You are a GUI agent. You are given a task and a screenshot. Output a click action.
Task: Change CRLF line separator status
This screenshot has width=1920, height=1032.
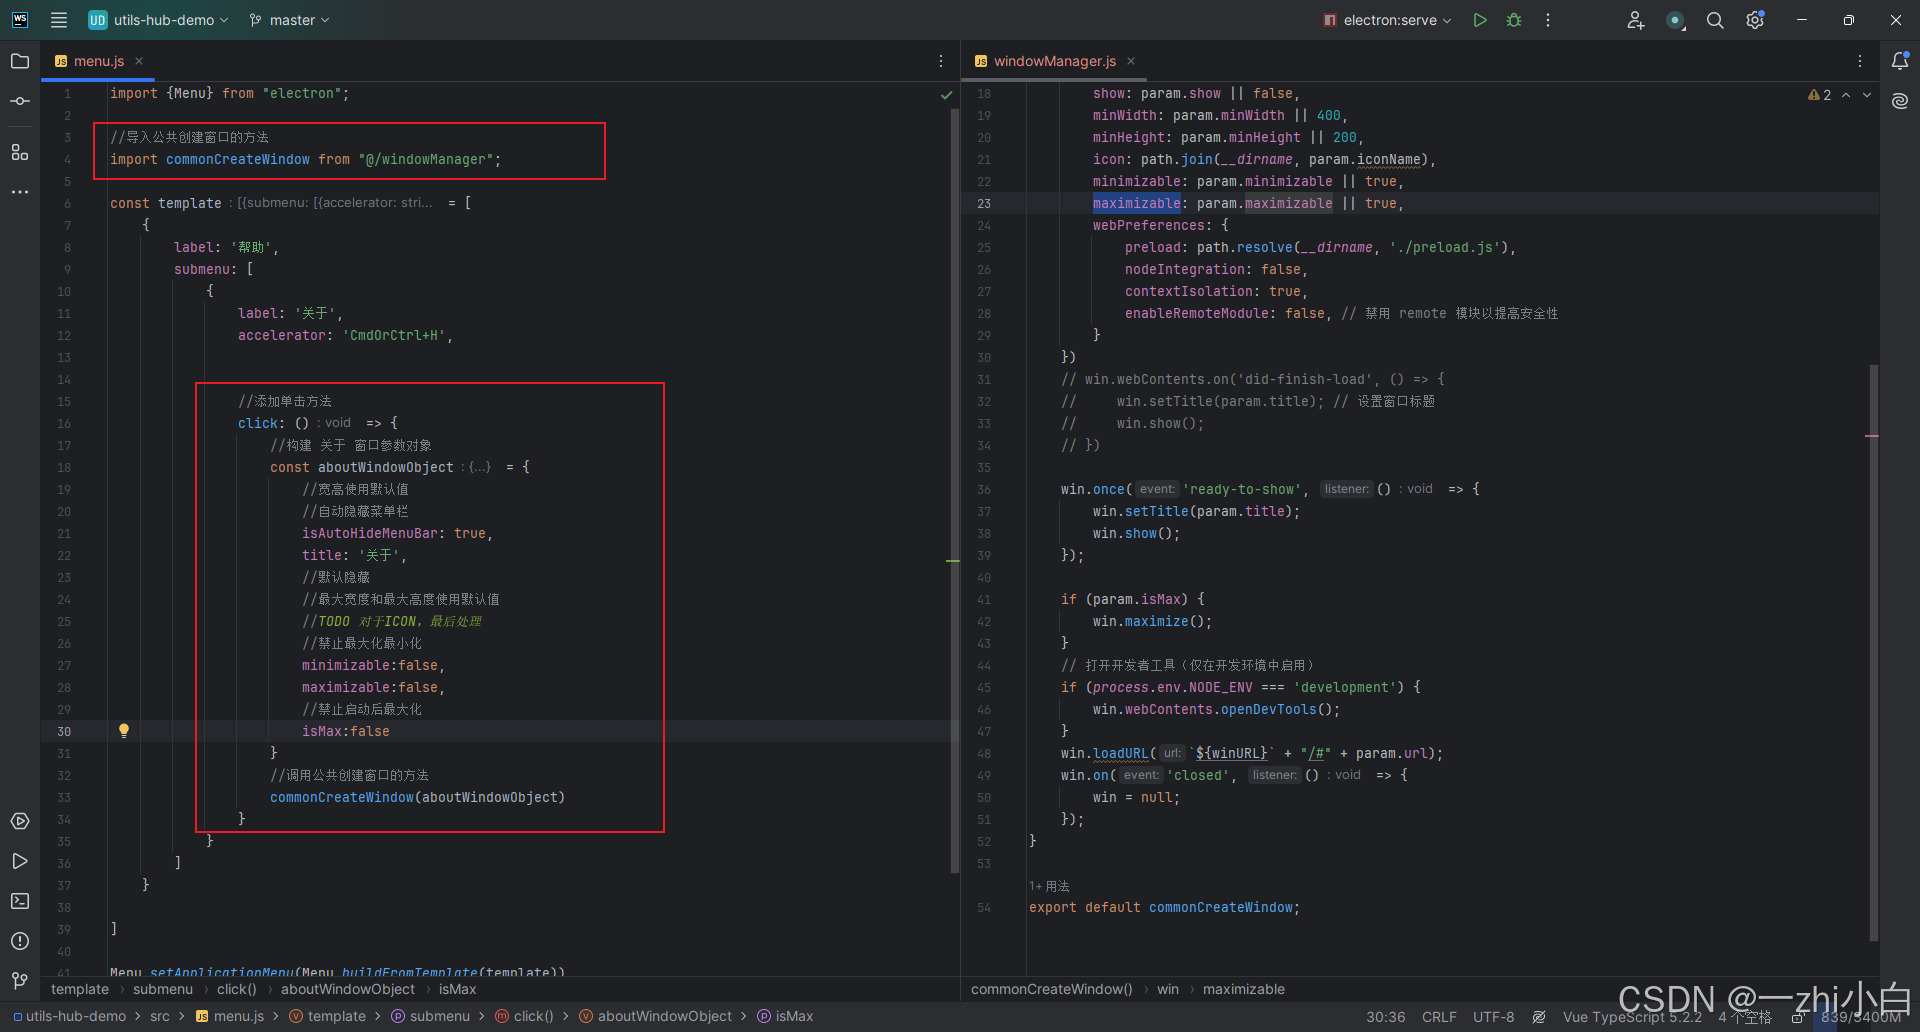pyautogui.click(x=1439, y=1016)
